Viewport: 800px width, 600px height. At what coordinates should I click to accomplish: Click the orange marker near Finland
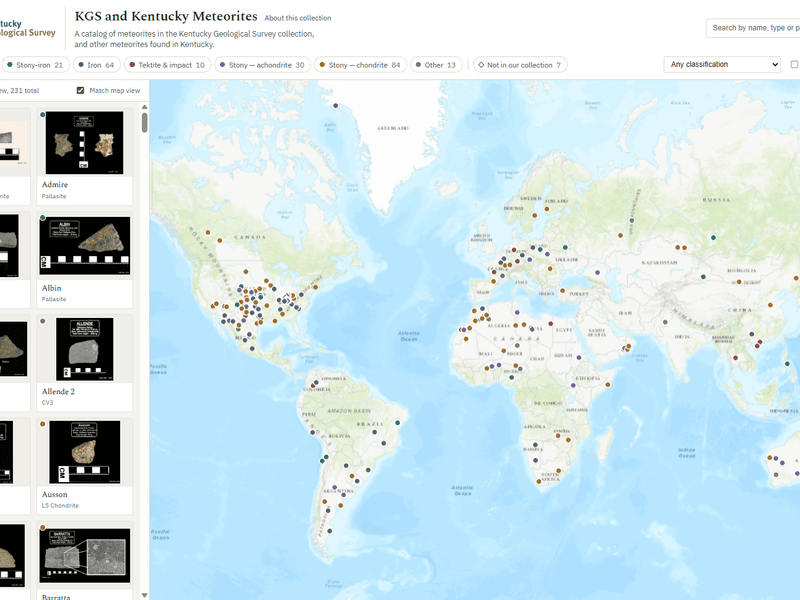click(x=547, y=209)
